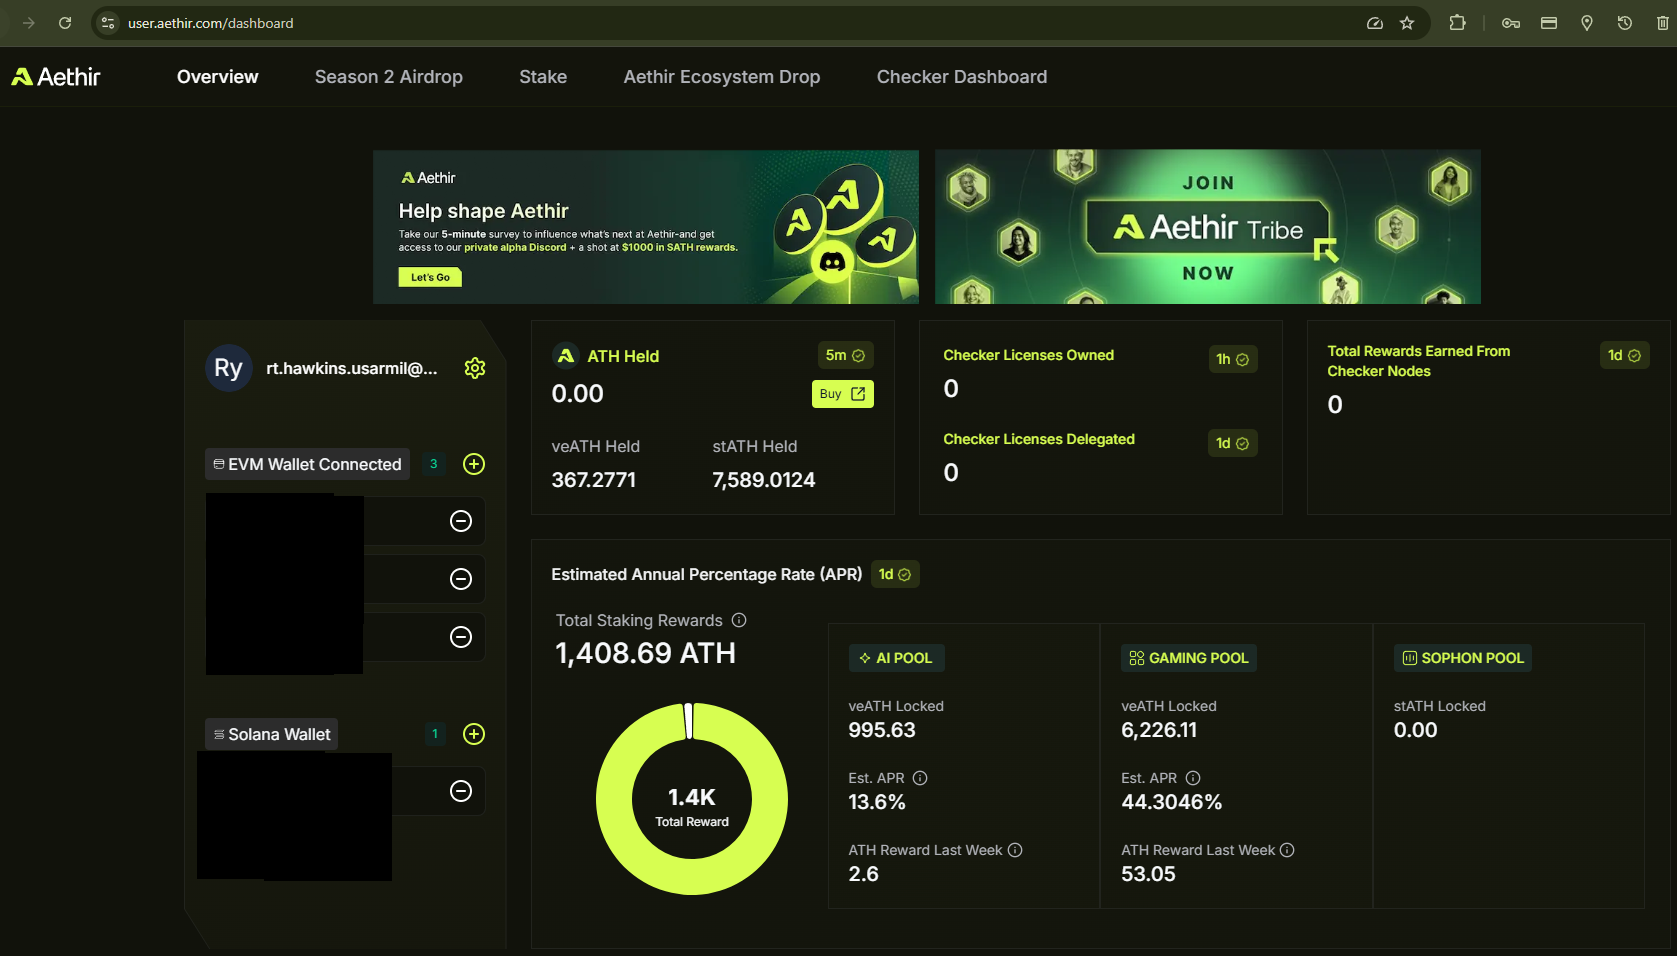Select the SOPHON POOL label

(x=1463, y=658)
